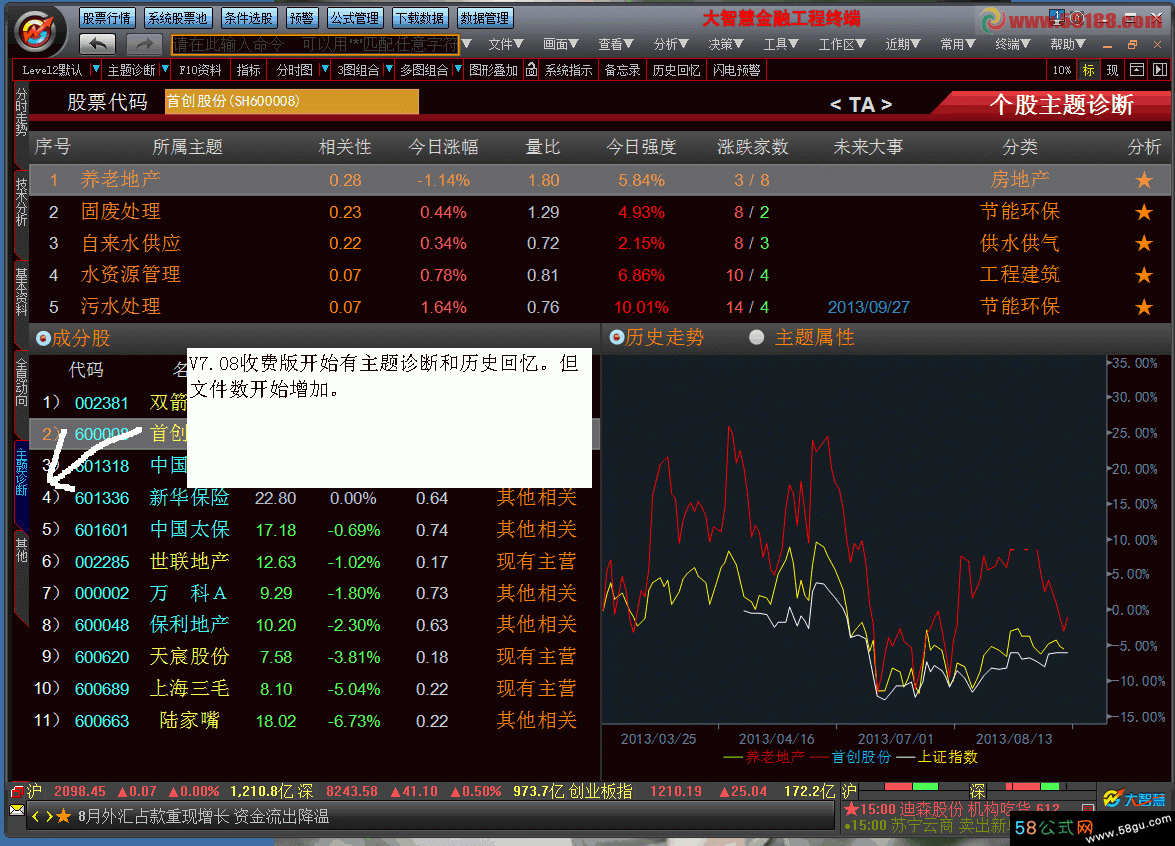Screen dimensions: 1175x846
Task: Click the command input box at top
Action: (315, 44)
